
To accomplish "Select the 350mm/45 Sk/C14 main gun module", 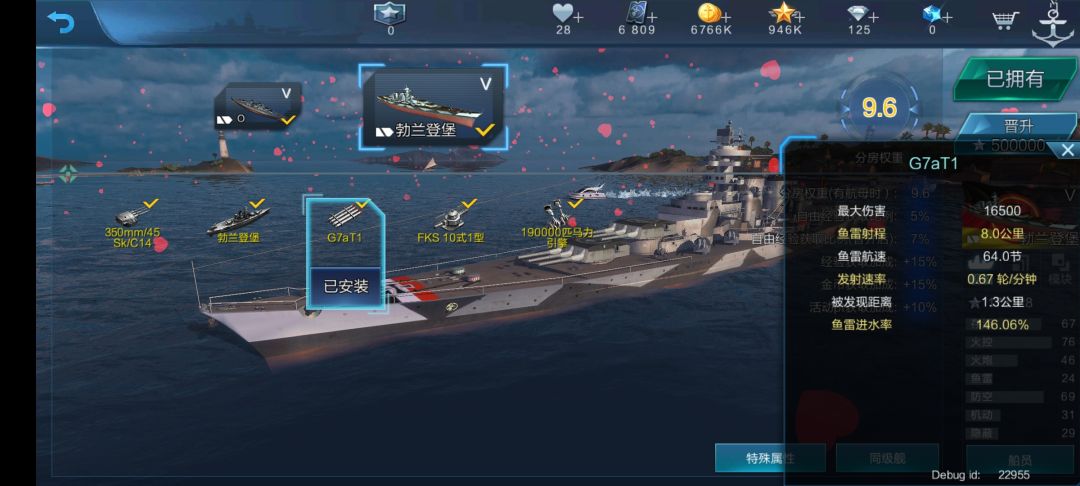I will tap(132, 223).
